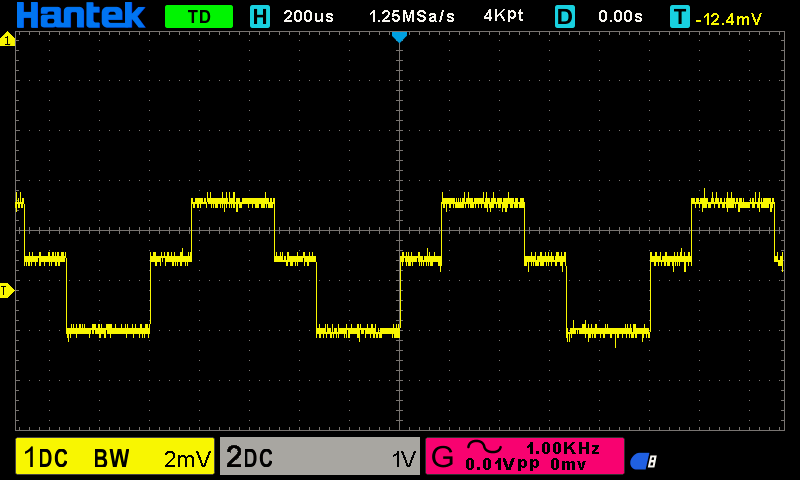Click the yellow T trigger level marker
This screenshot has width=800, height=480.
(7, 291)
